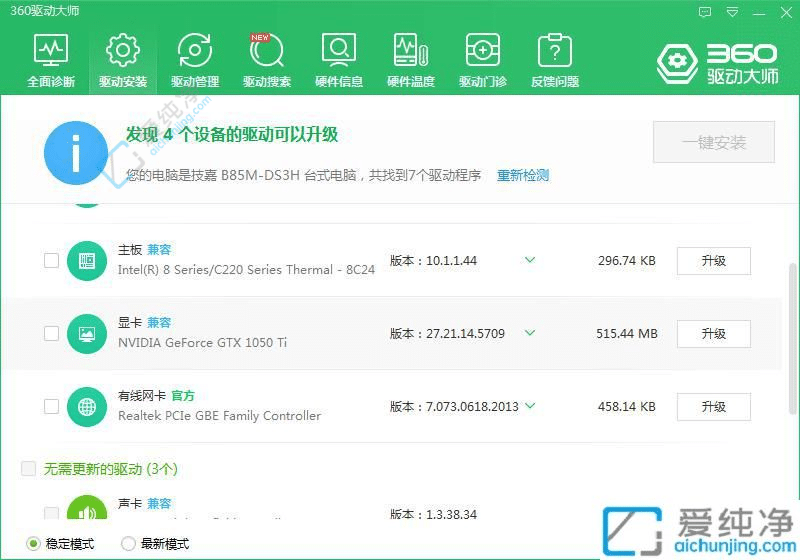Screen dimensions: 800x560
Task: Expand version dropdown for 27.21.14.5709
Action: (530, 333)
